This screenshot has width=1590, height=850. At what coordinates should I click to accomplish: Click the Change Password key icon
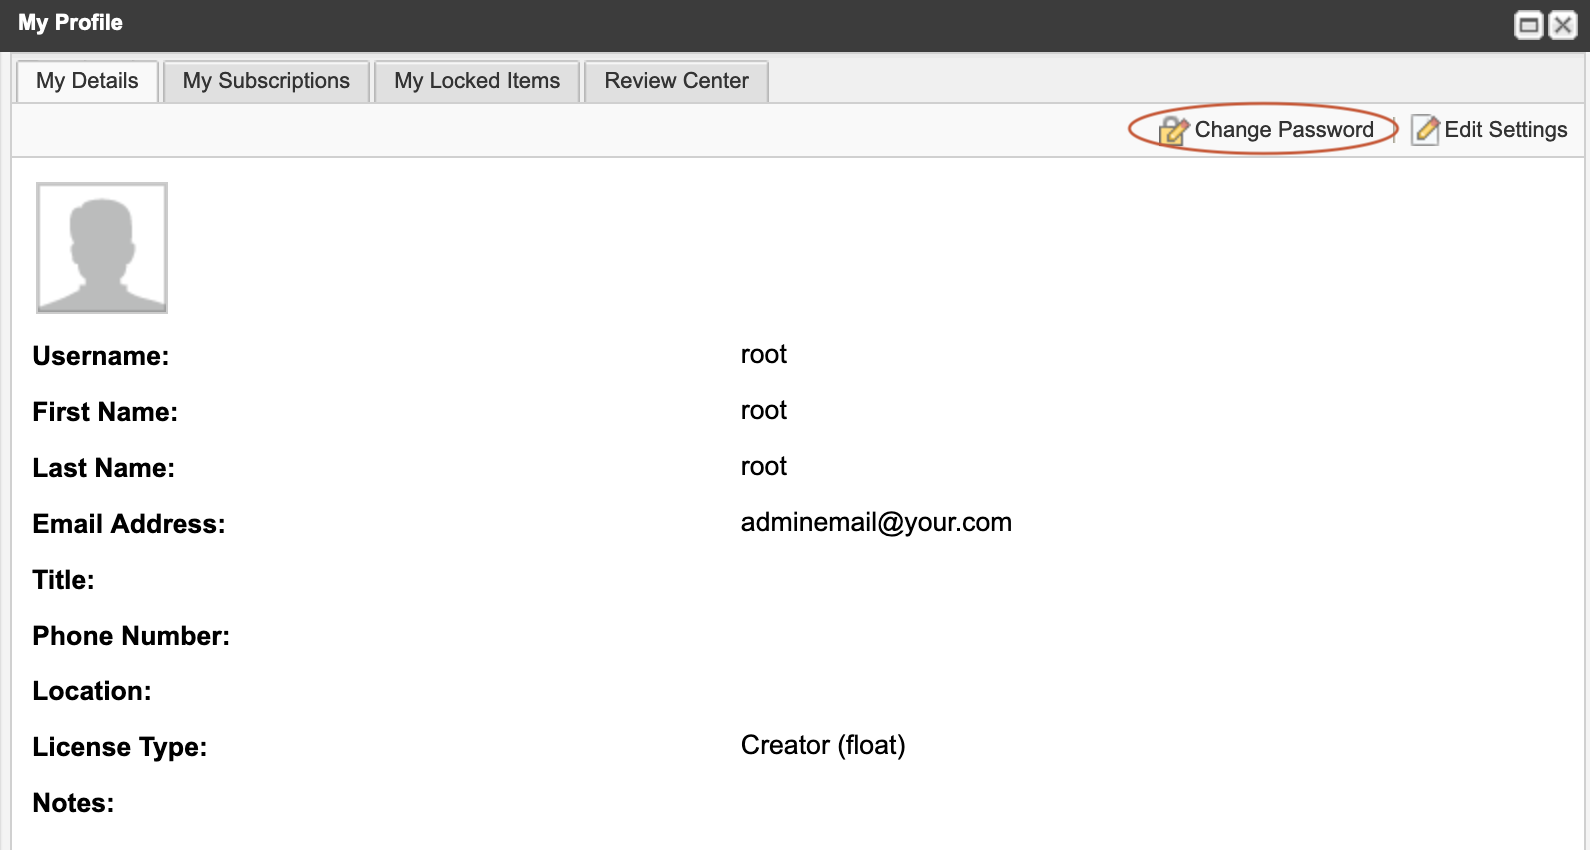(x=1174, y=131)
